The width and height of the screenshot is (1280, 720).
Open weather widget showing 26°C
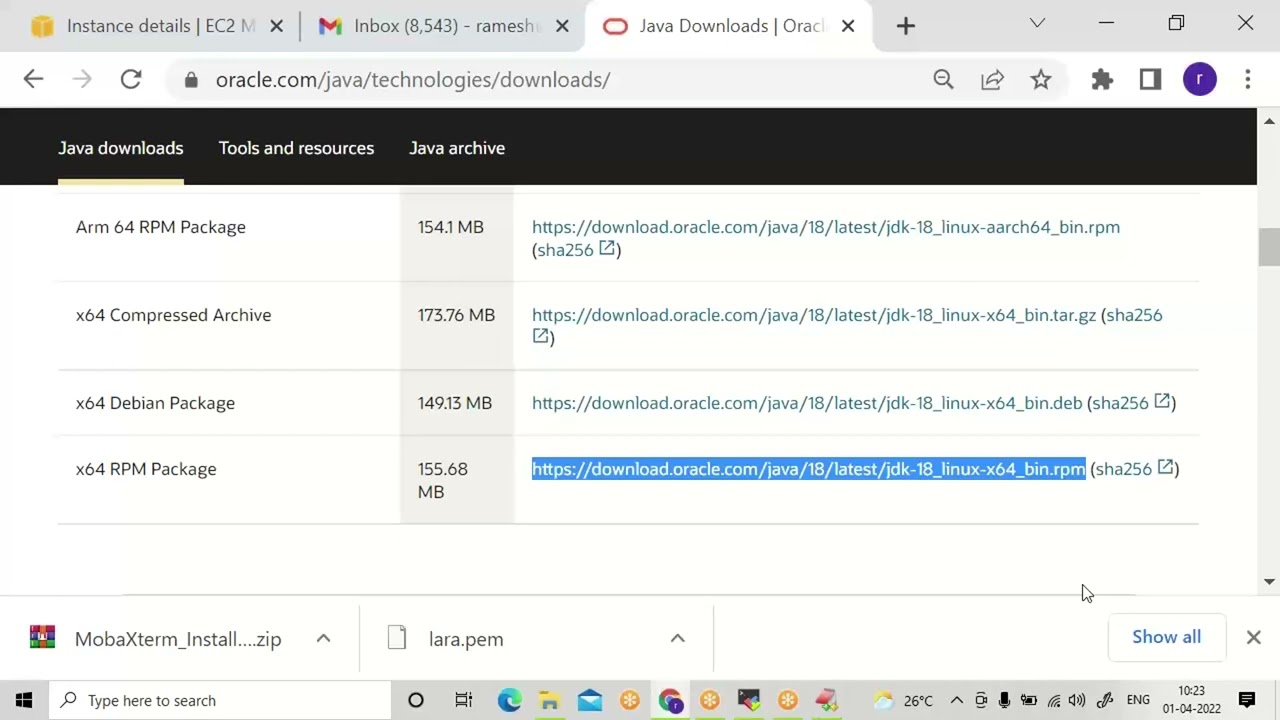(903, 700)
